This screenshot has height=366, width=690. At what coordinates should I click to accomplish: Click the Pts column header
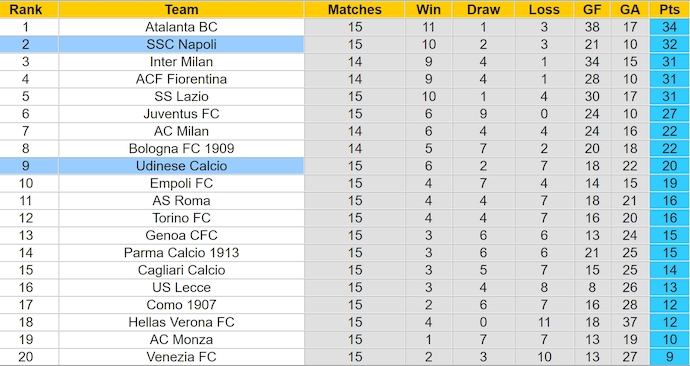pyautogui.click(x=670, y=9)
